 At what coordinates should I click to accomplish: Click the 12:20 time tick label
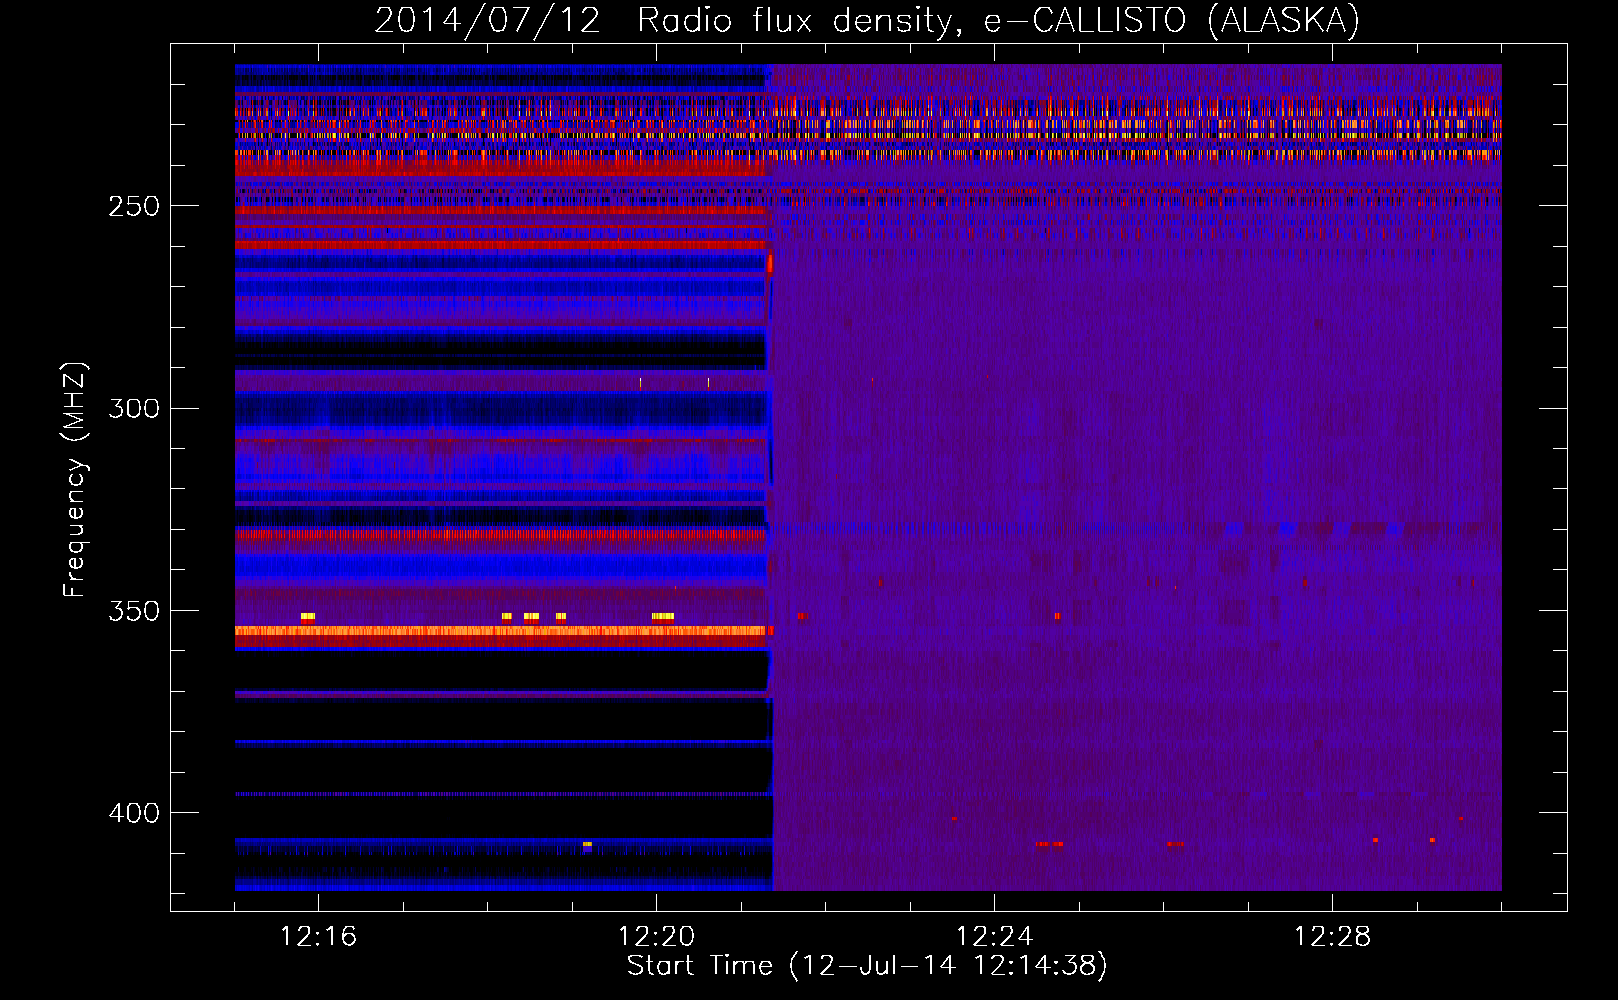pyautogui.click(x=656, y=936)
